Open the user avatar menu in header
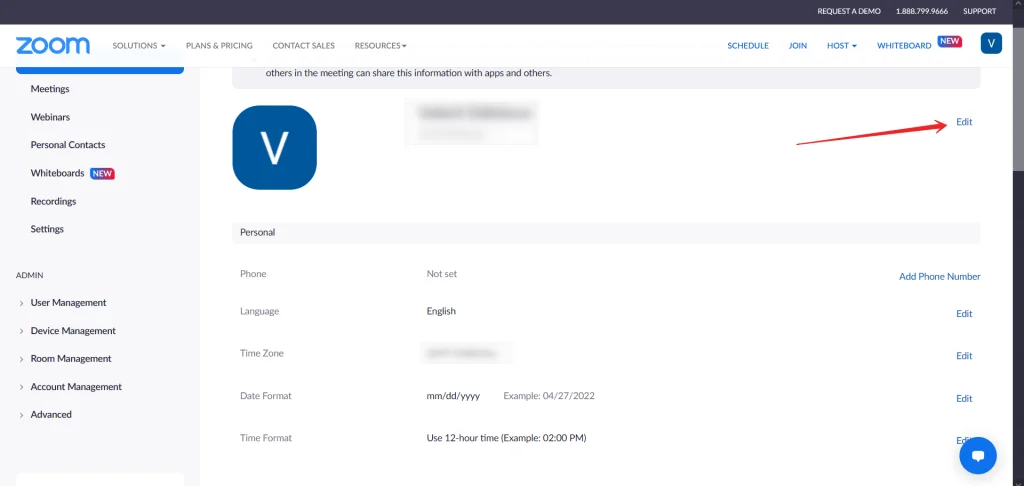 point(991,43)
